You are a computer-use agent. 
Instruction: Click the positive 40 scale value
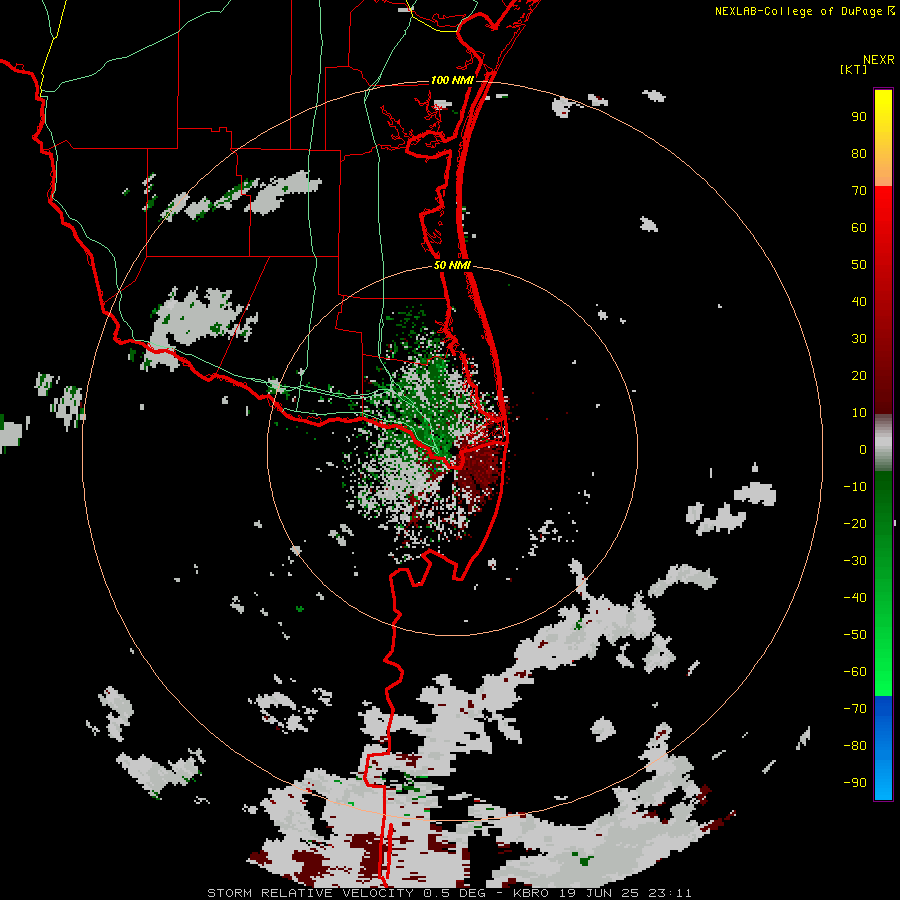tap(859, 302)
